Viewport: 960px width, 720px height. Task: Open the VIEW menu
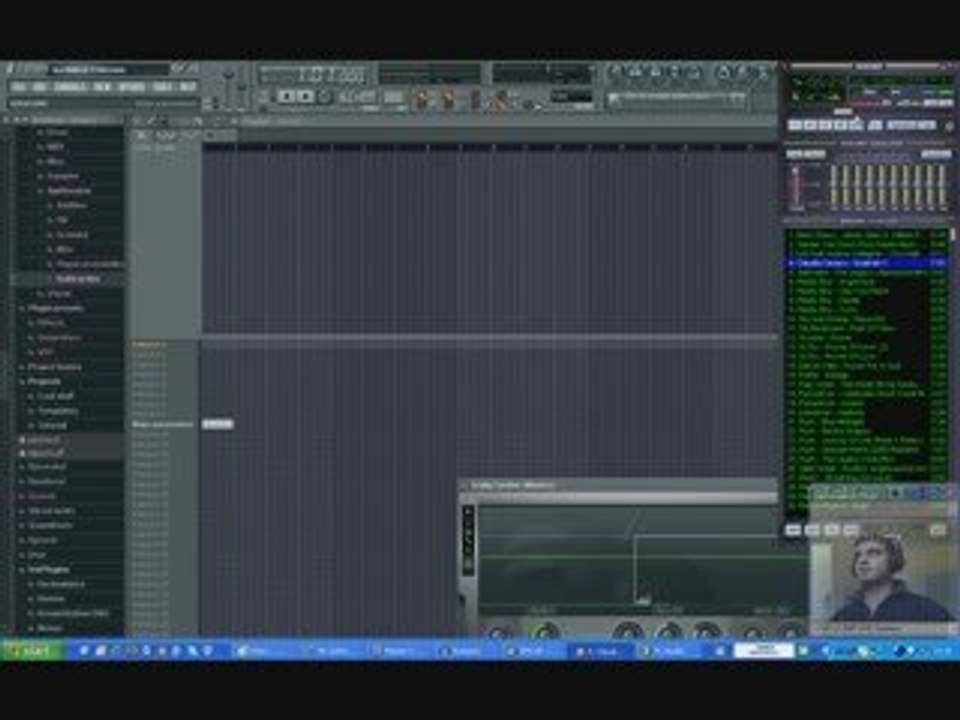(x=102, y=87)
